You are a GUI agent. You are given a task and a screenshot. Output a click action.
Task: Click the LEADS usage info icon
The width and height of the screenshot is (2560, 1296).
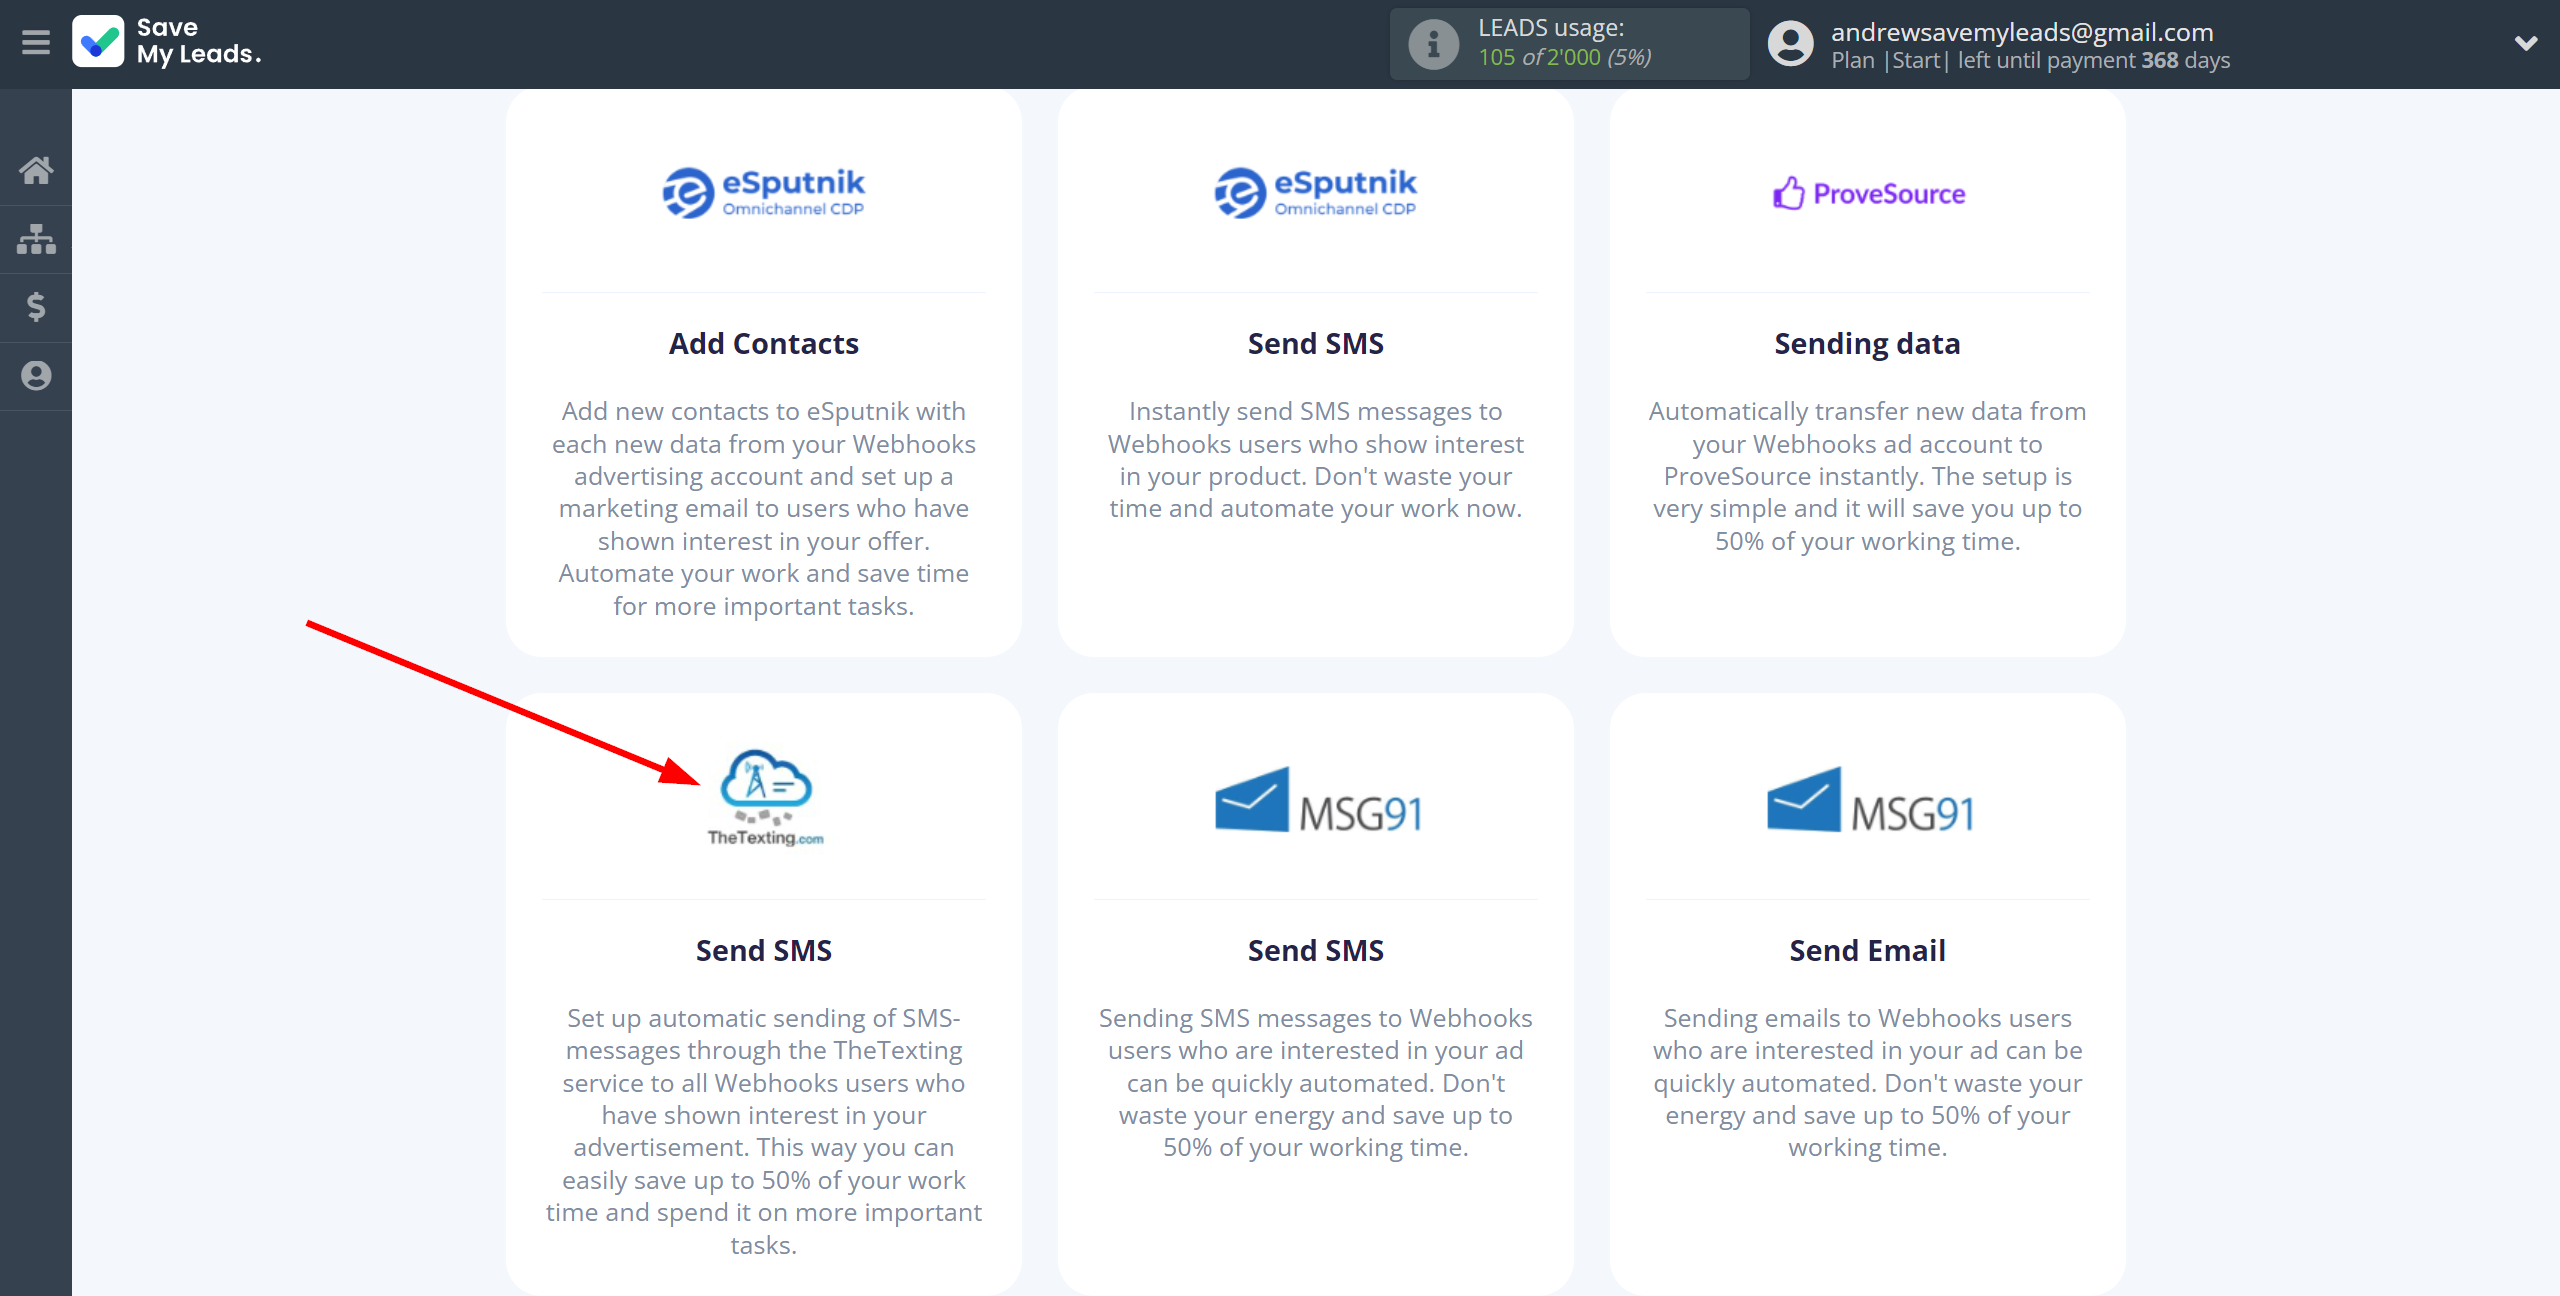[x=1433, y=44]
